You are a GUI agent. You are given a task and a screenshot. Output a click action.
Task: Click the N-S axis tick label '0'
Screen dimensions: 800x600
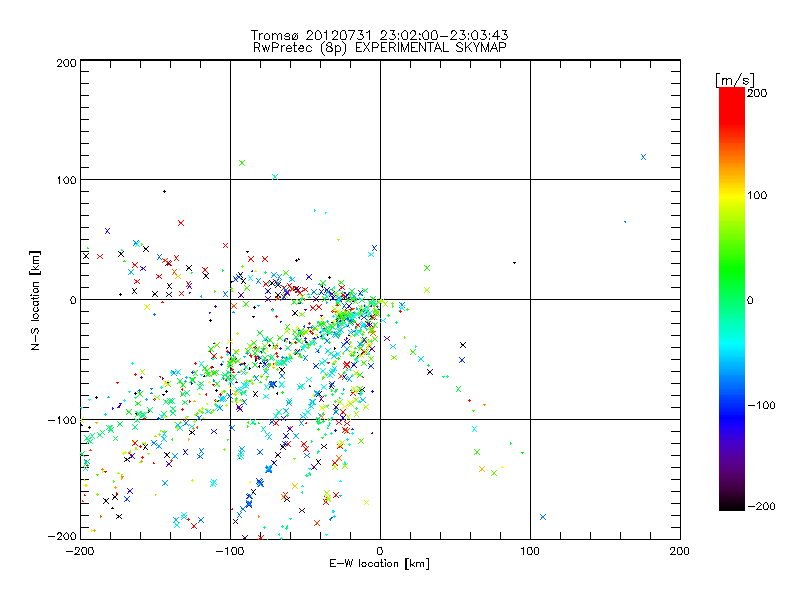pyautogui.click(x=73, y=301)
